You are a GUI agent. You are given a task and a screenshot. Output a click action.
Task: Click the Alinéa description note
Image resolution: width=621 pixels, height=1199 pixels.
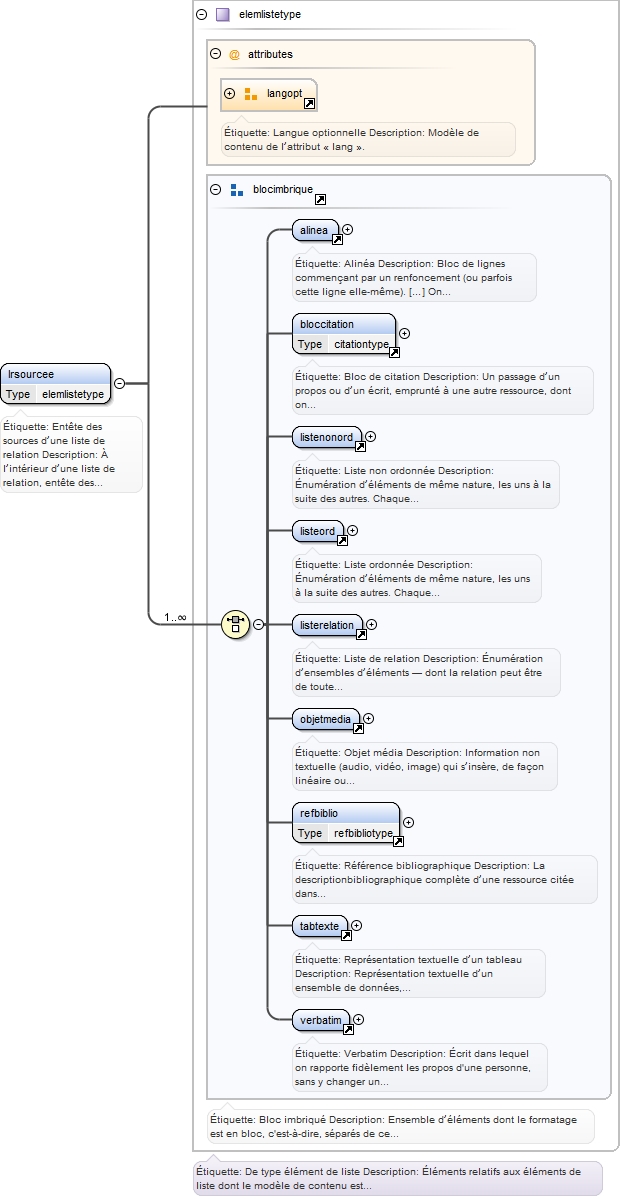pyautogui.click(x=415, y=278)
